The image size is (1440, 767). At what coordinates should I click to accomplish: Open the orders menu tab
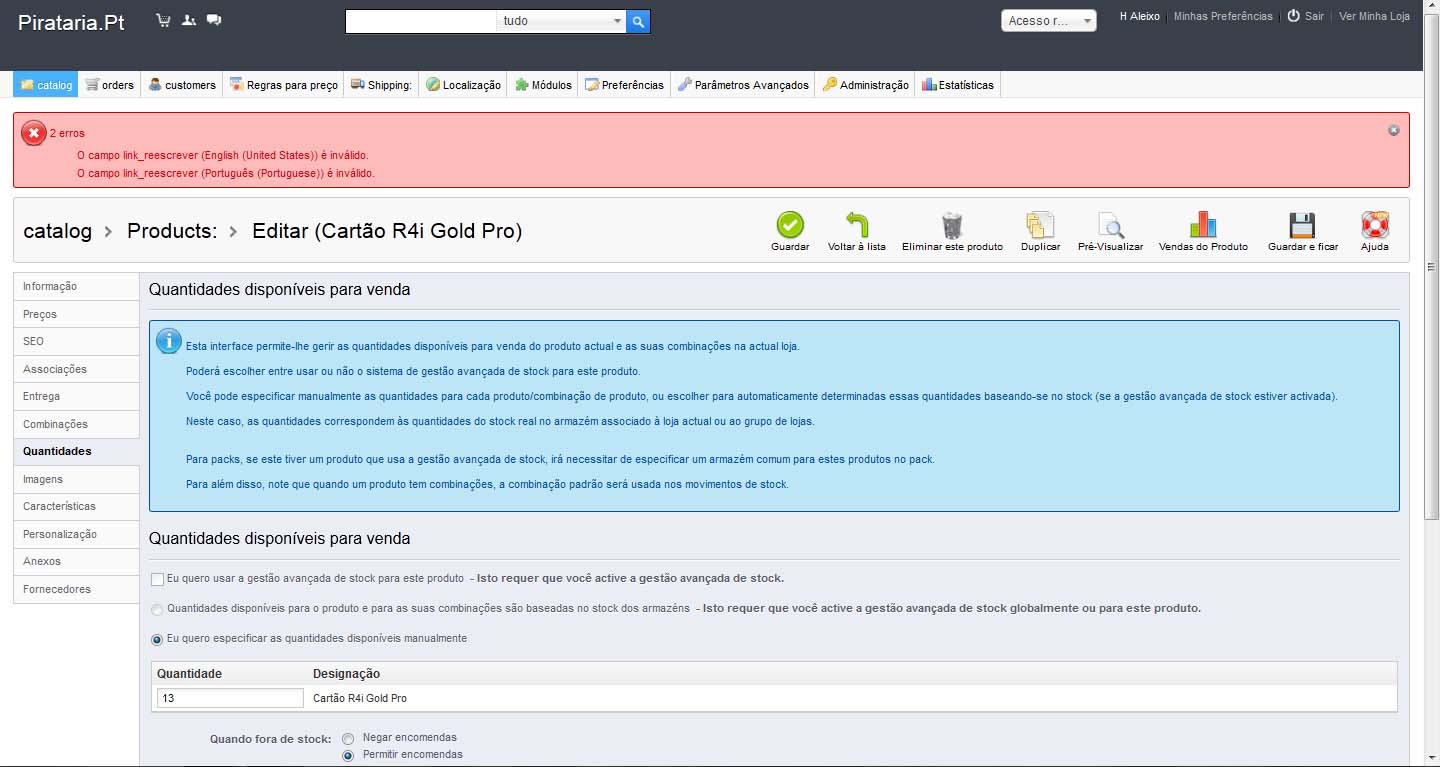pyautogui.click(x=109, y=85)
